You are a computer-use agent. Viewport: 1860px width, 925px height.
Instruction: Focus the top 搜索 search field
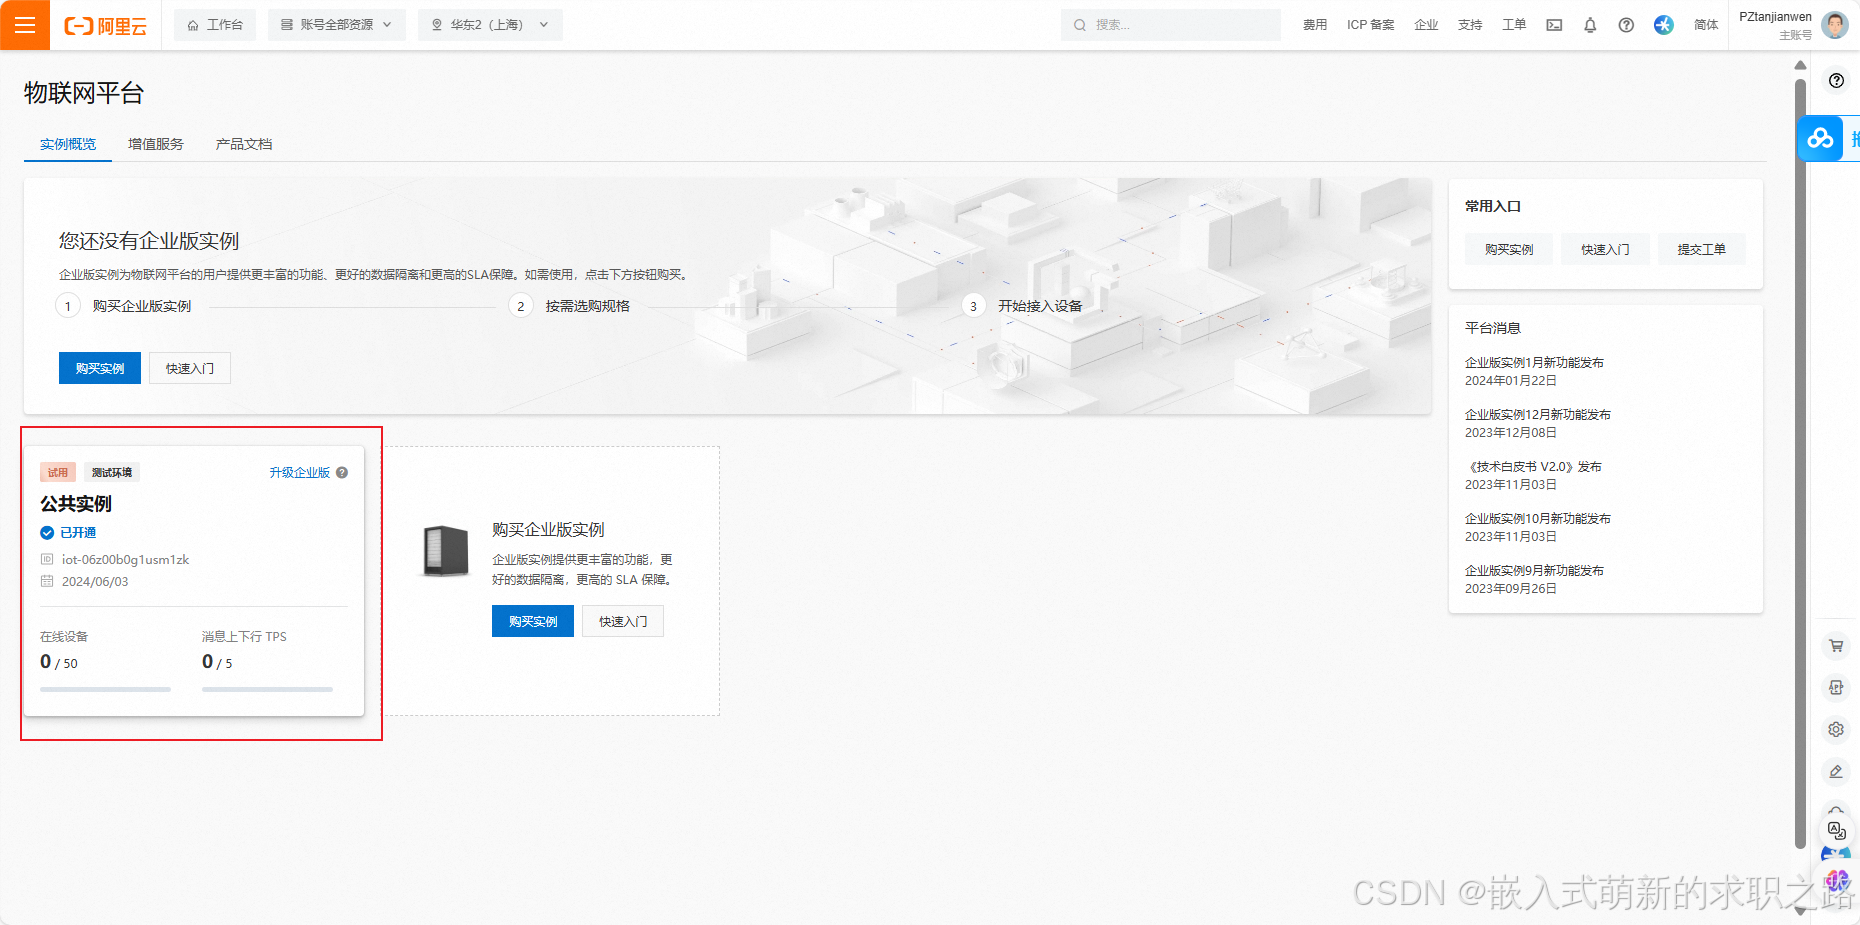[x=1170, y=25]
